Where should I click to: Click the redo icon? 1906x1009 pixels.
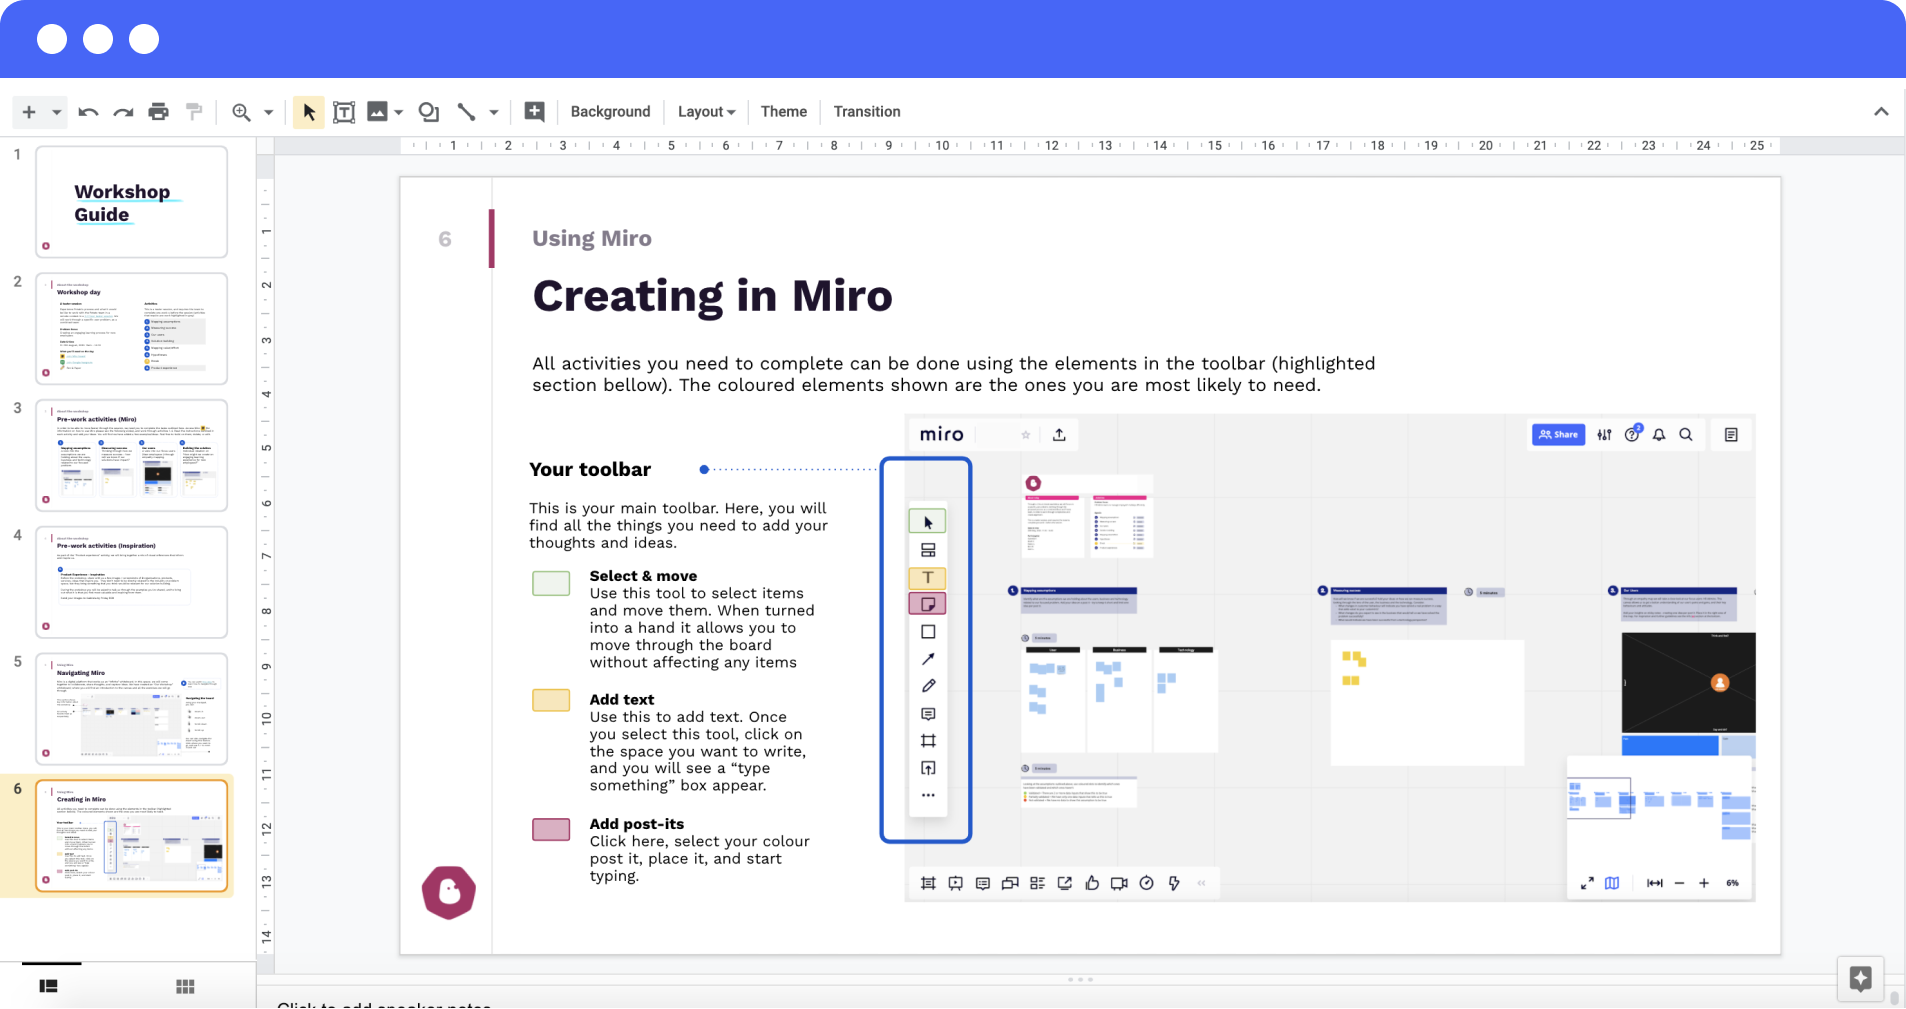(123, 112)
